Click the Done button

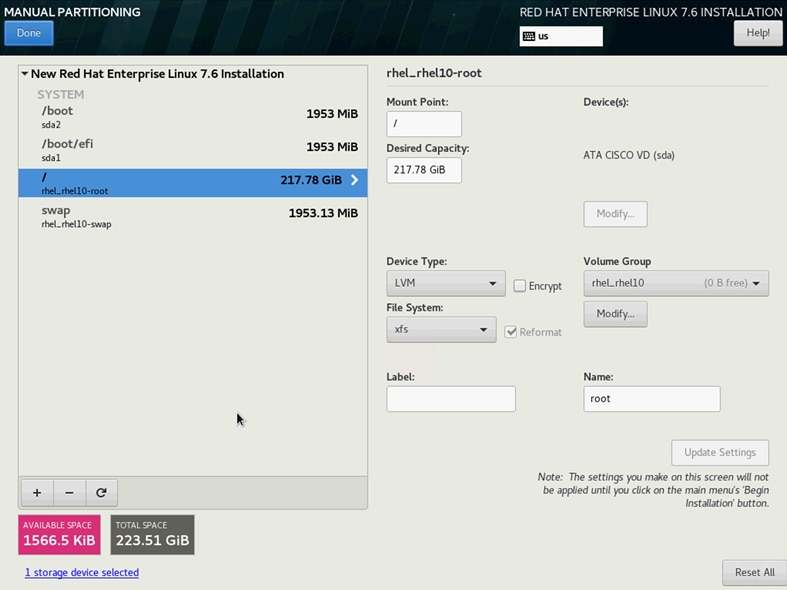[29, 33]
